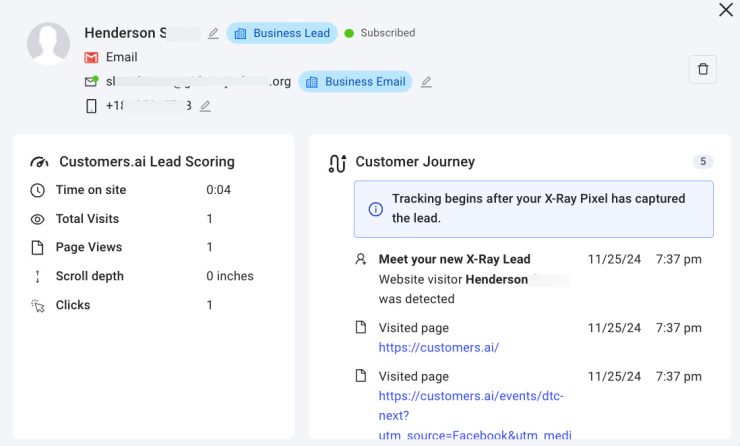Click the Time on site value 0:04

click(x=219, y=190)
